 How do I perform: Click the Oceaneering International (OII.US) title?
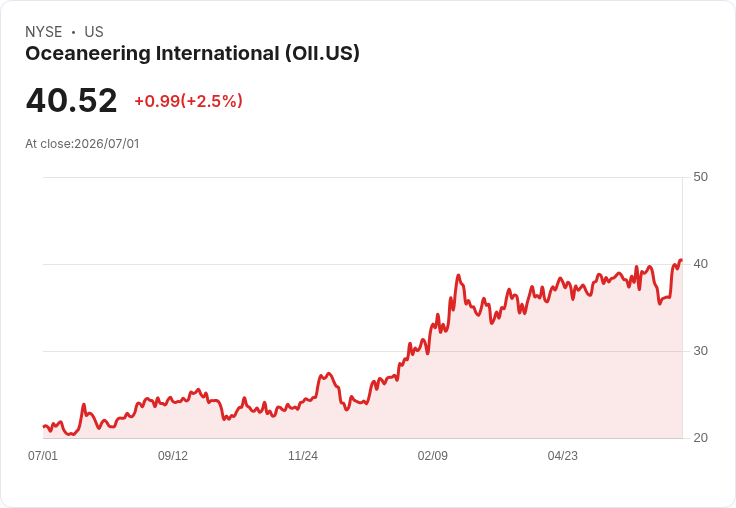pos(192,54)
